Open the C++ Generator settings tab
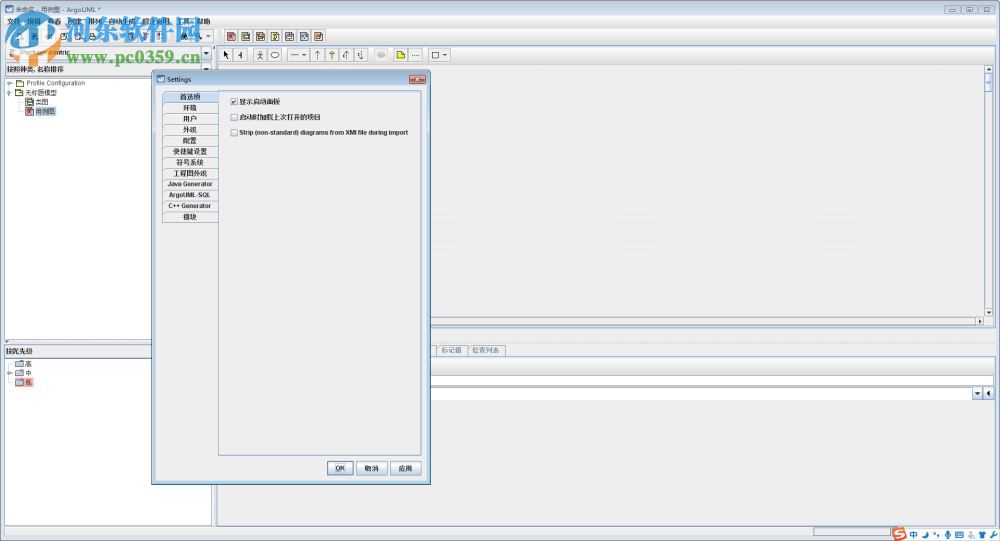The width and height of the screenshot is (1000, 541). click(190, 206)
